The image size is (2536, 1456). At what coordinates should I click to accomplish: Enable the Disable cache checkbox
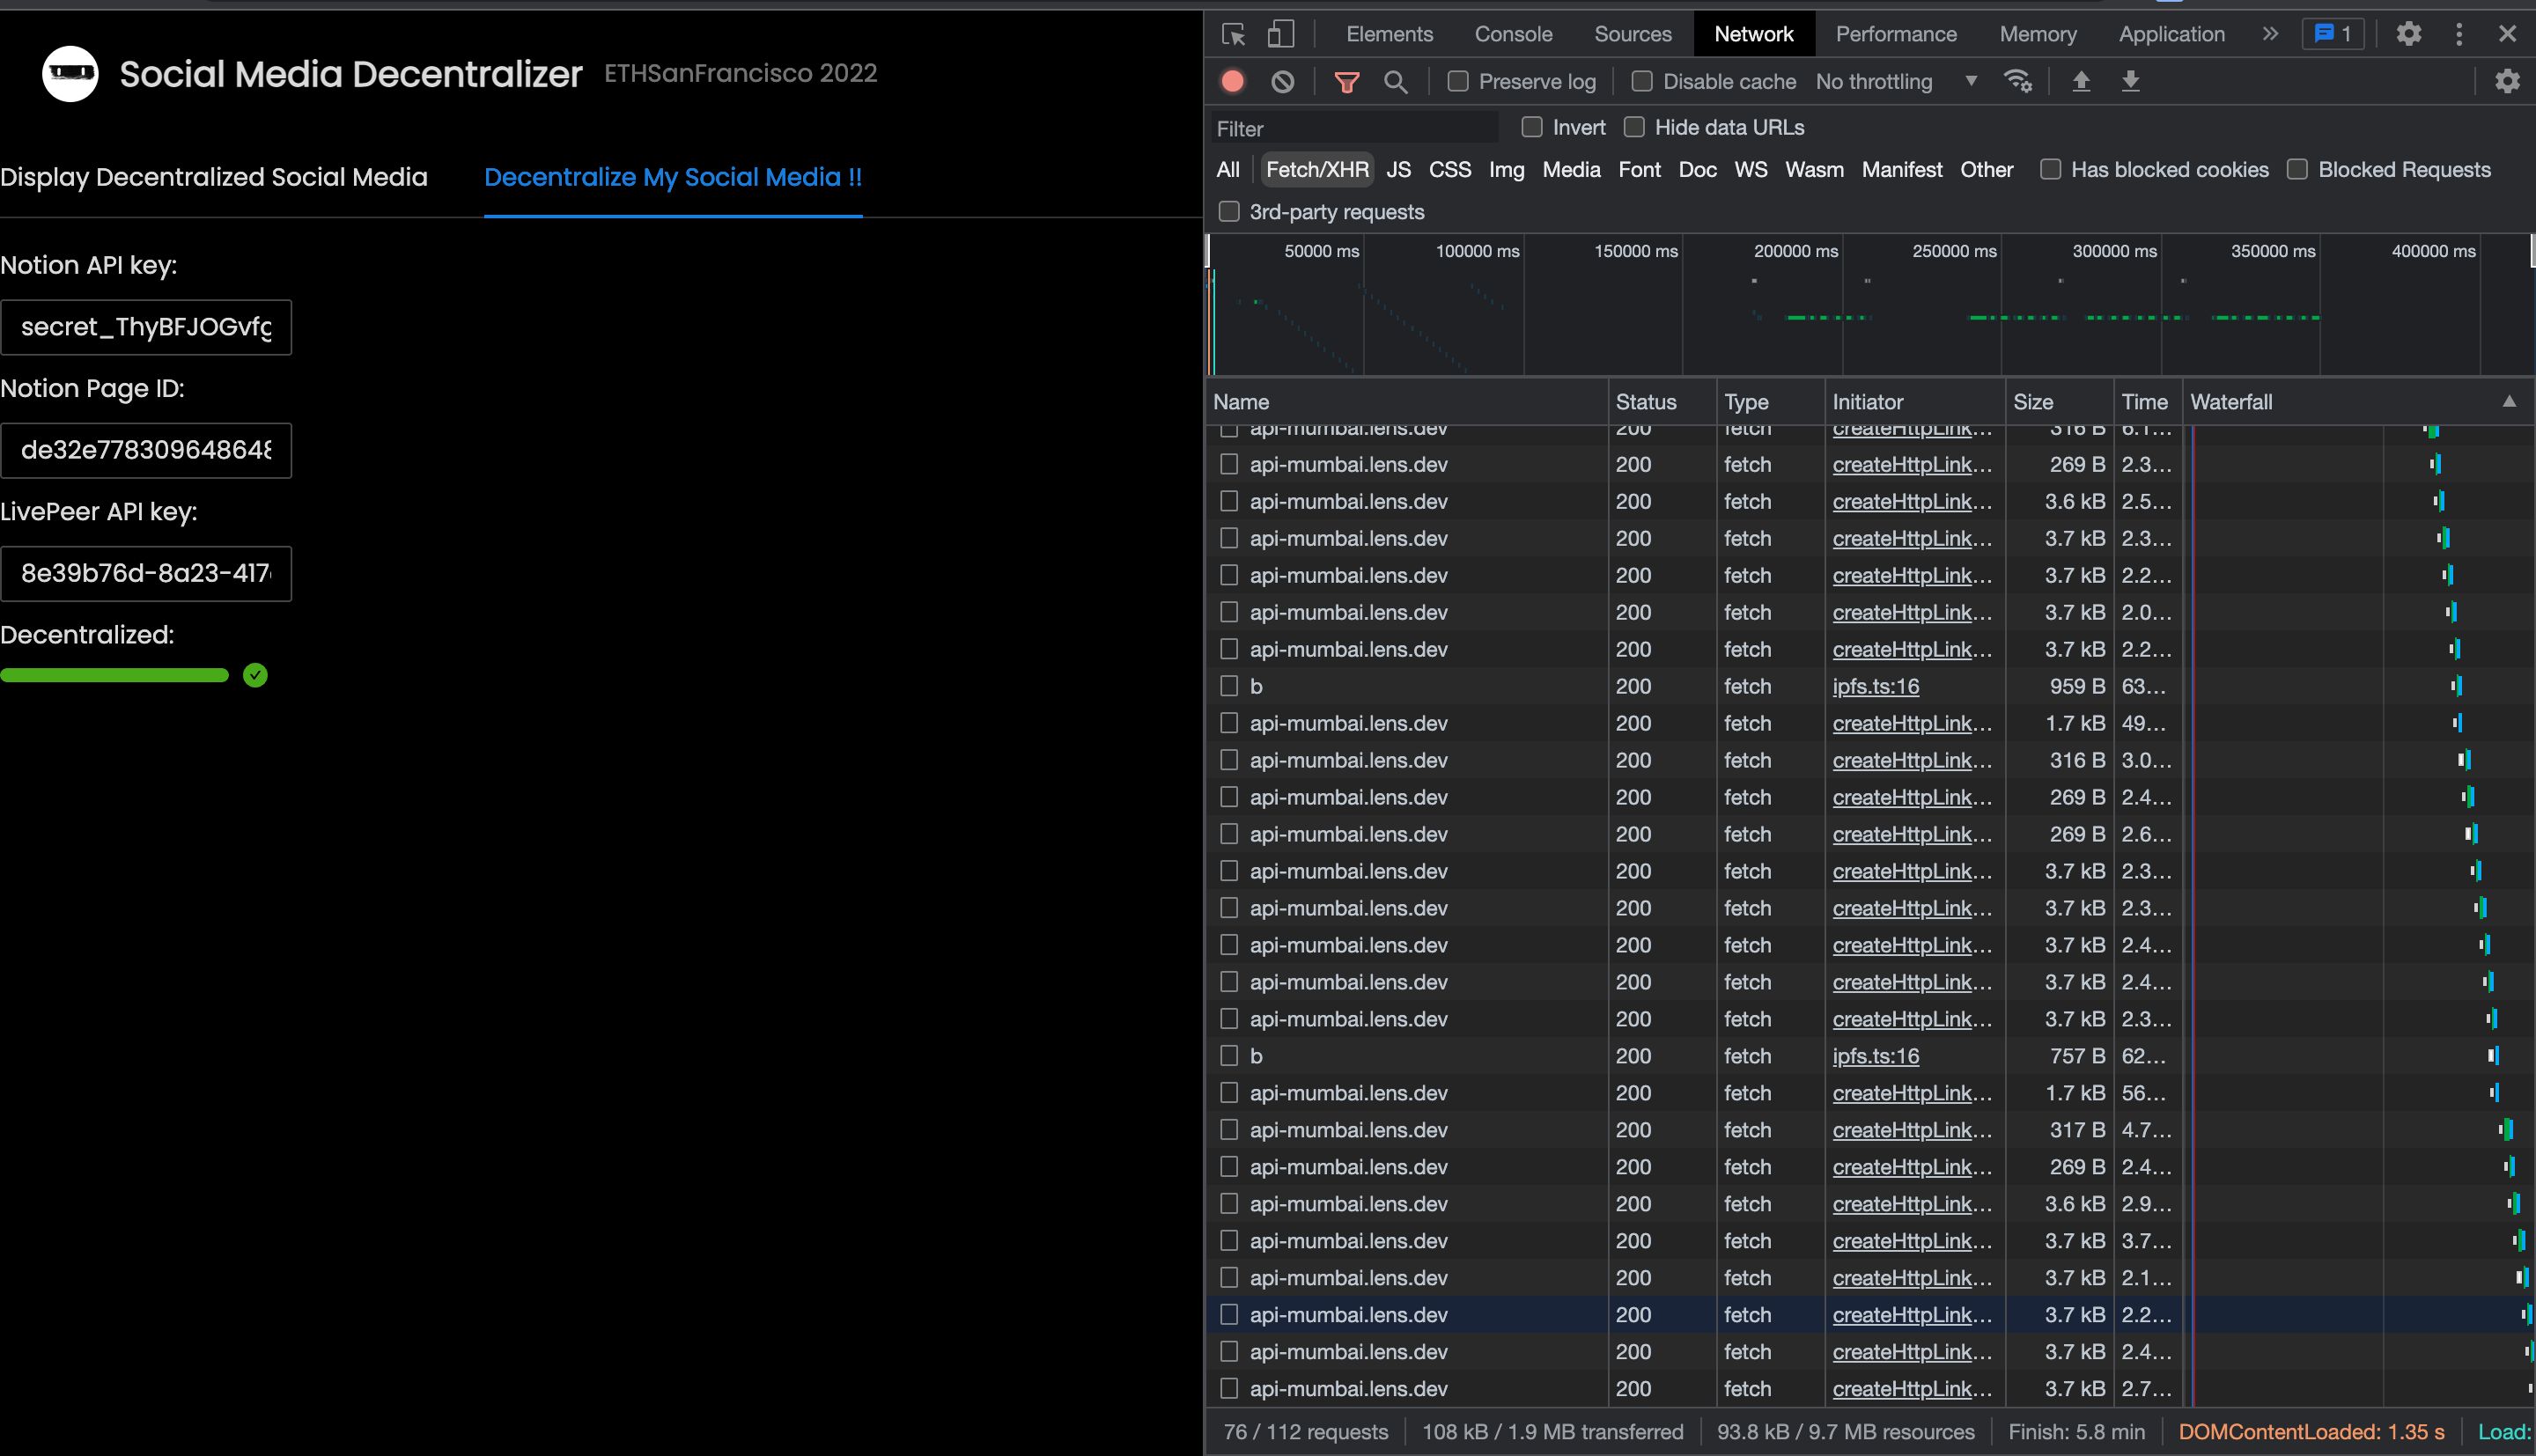1642,82
